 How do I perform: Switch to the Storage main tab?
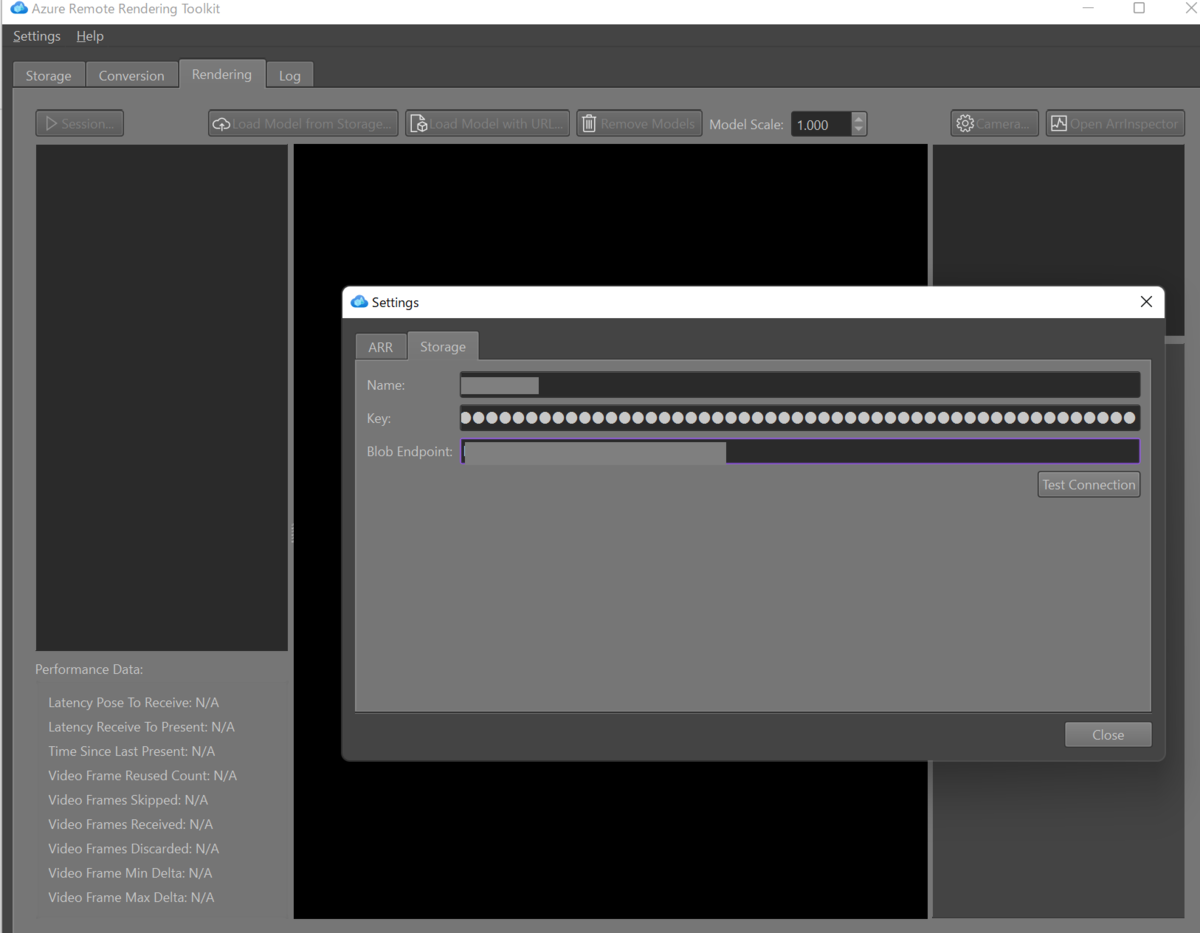point(49,75)
